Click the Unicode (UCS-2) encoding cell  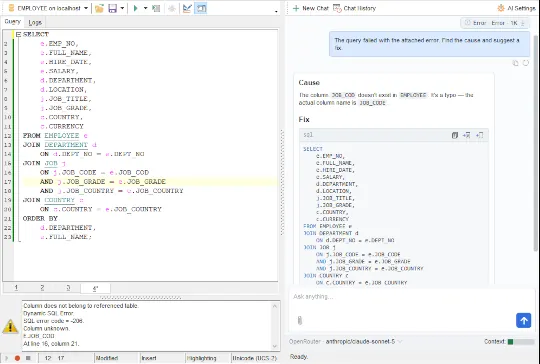(255, 358)
